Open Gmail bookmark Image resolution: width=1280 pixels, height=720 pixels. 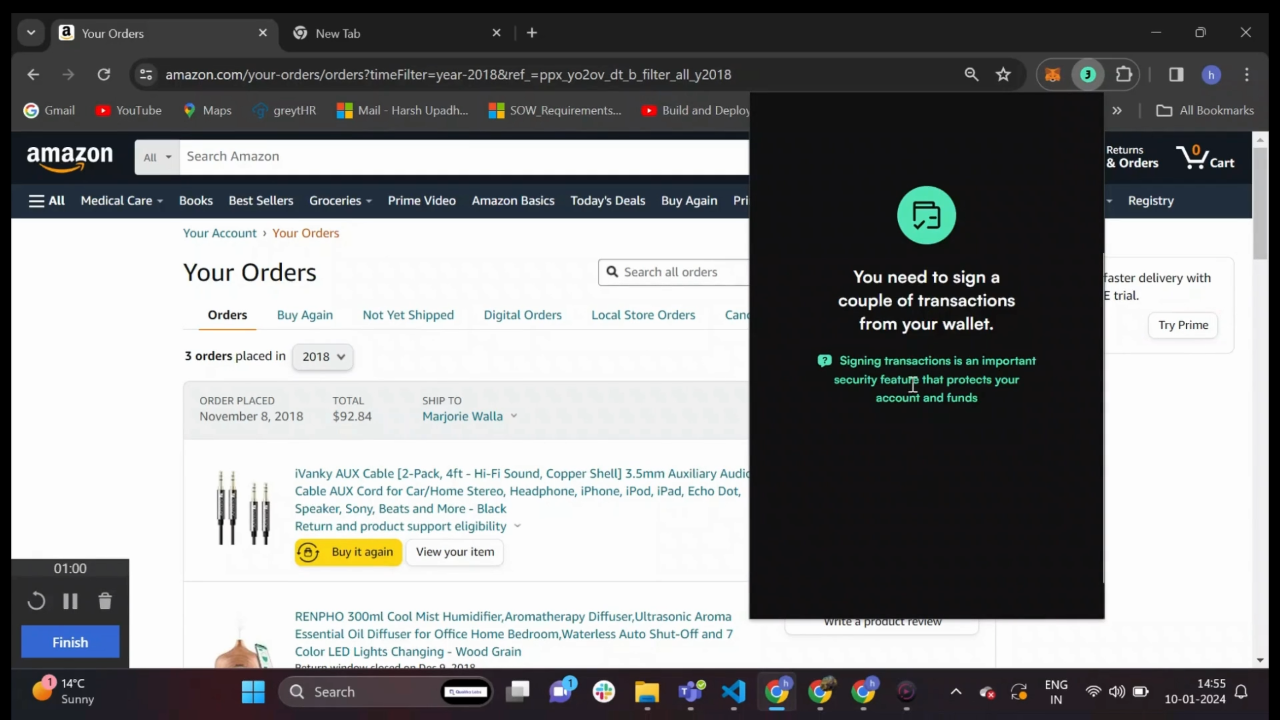click(49, 111)
